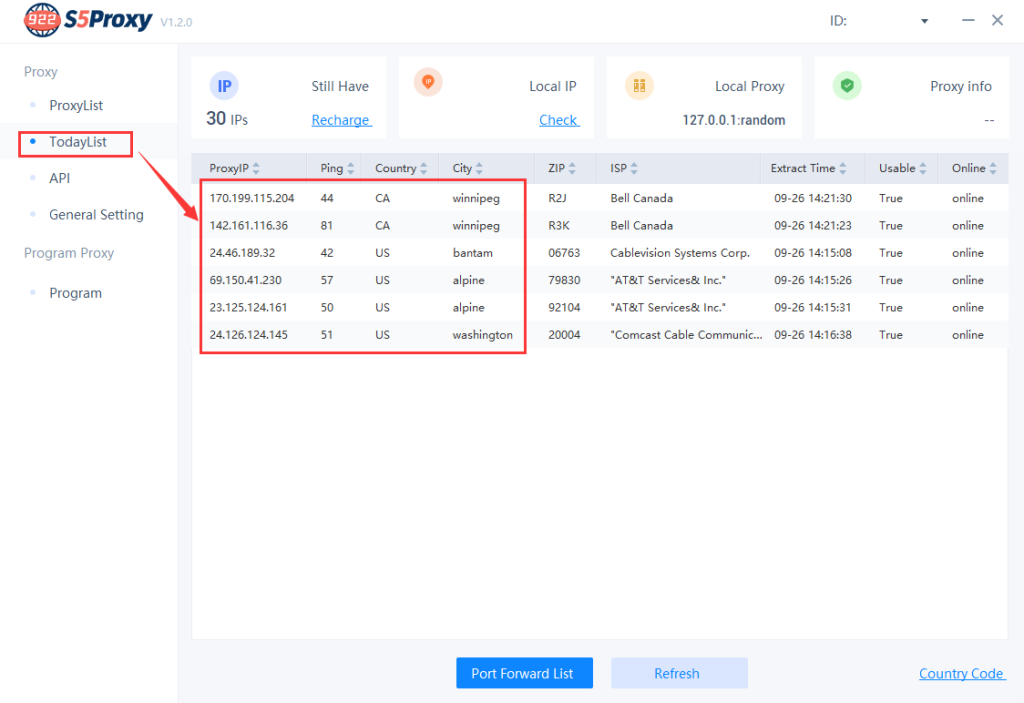Click ZIP cell '20004'
This screenshot has height=703, width=1024.
(x=564, y=335)
